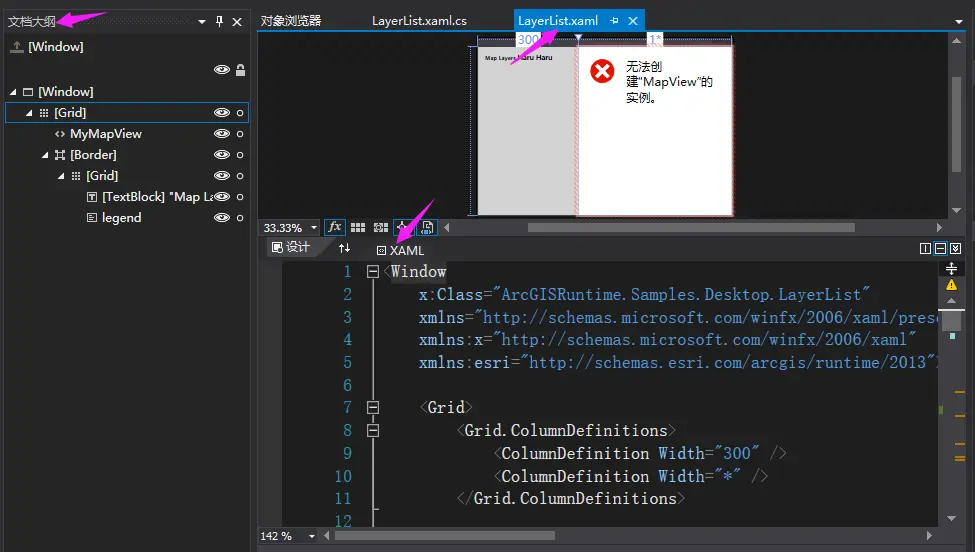Image resolution: width=975 pixels, height=552 pixels.
Task: Swap the design and XAML panes
Action: point(344,249)
